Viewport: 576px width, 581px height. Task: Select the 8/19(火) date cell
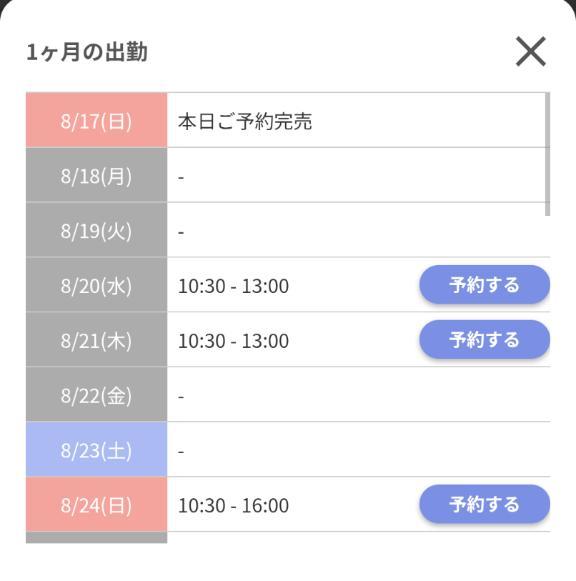[96, 230]
